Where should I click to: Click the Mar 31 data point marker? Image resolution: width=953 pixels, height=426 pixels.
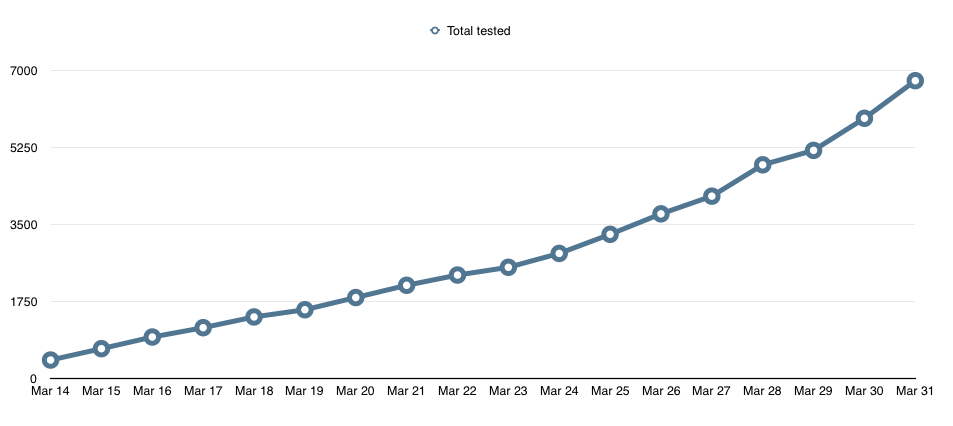(x=915, y=81)
